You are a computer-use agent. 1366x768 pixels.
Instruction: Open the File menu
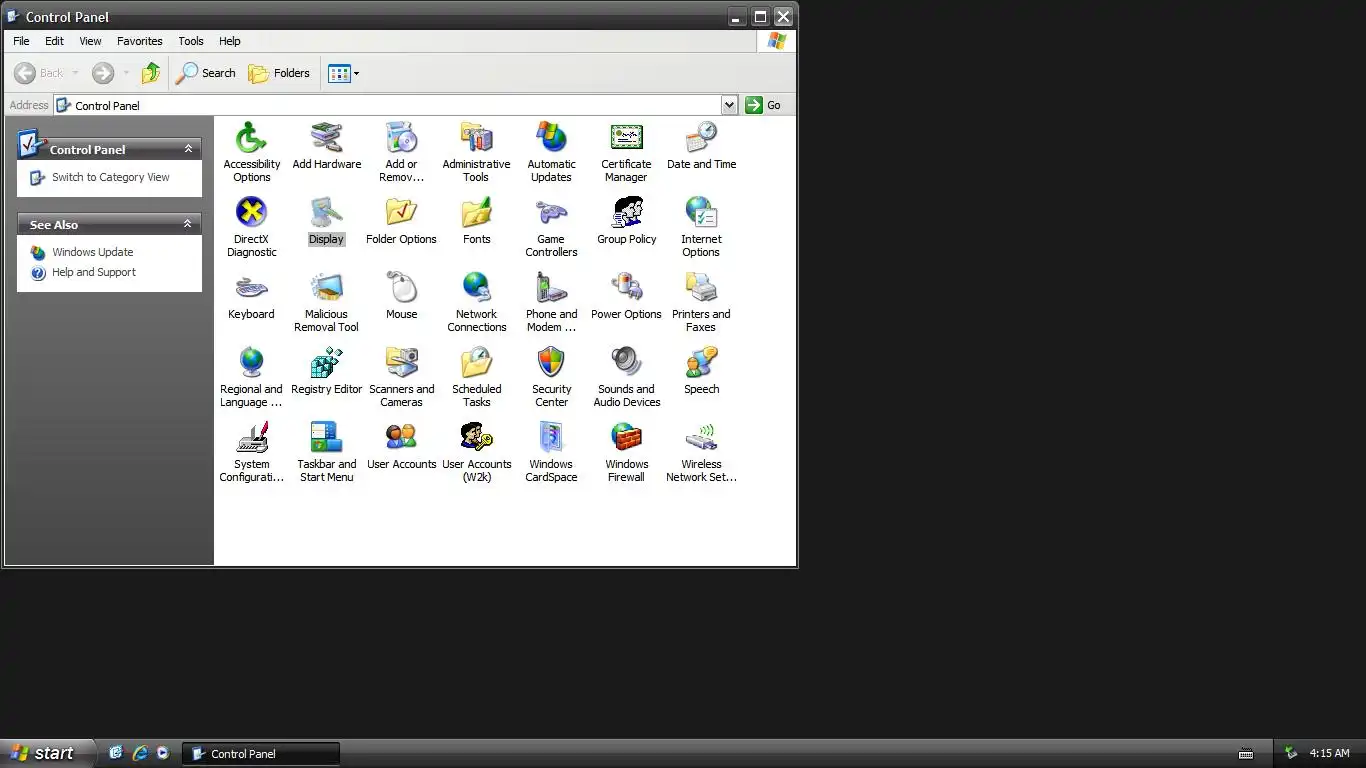[21, 41]
